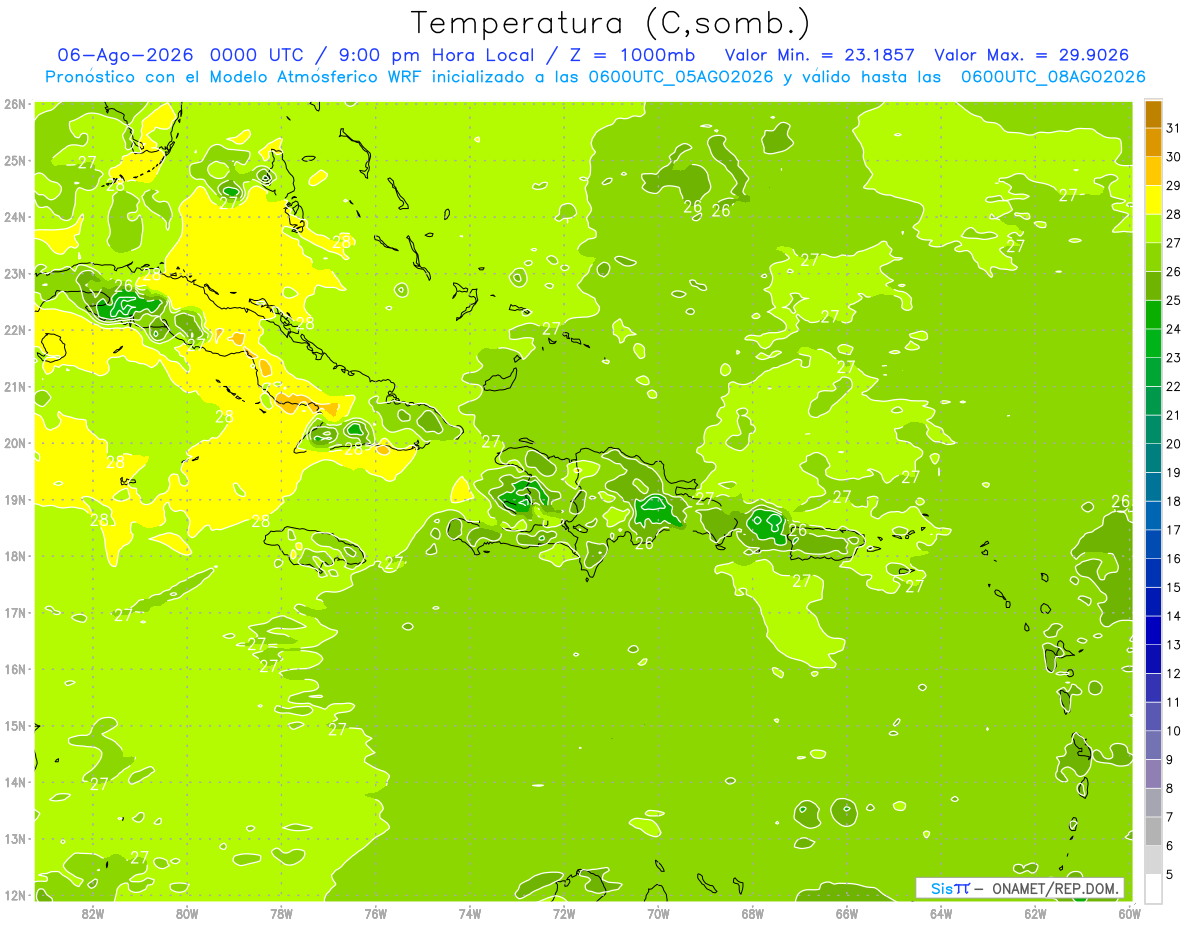The image size is (1200, 927).
Task: Pick the purple swatch between 8 and 9
Action: [x=1153, y=773]
